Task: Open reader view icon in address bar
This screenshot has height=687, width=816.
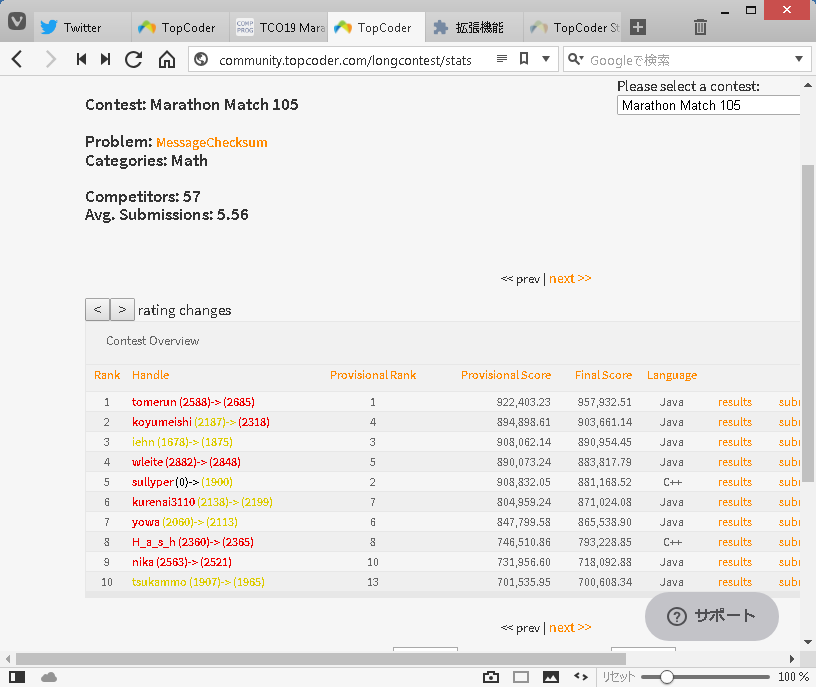Action: point(502,58)
